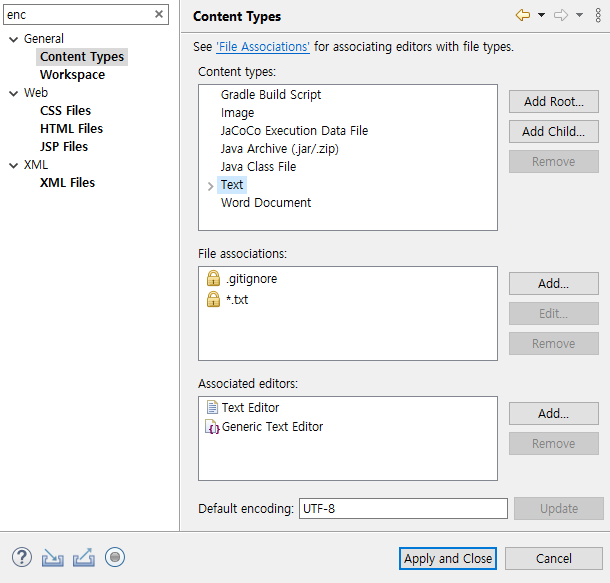This screenshot has height=583, width=610.
Task: Clear the filter text with X icon
Action: (159, 14)
